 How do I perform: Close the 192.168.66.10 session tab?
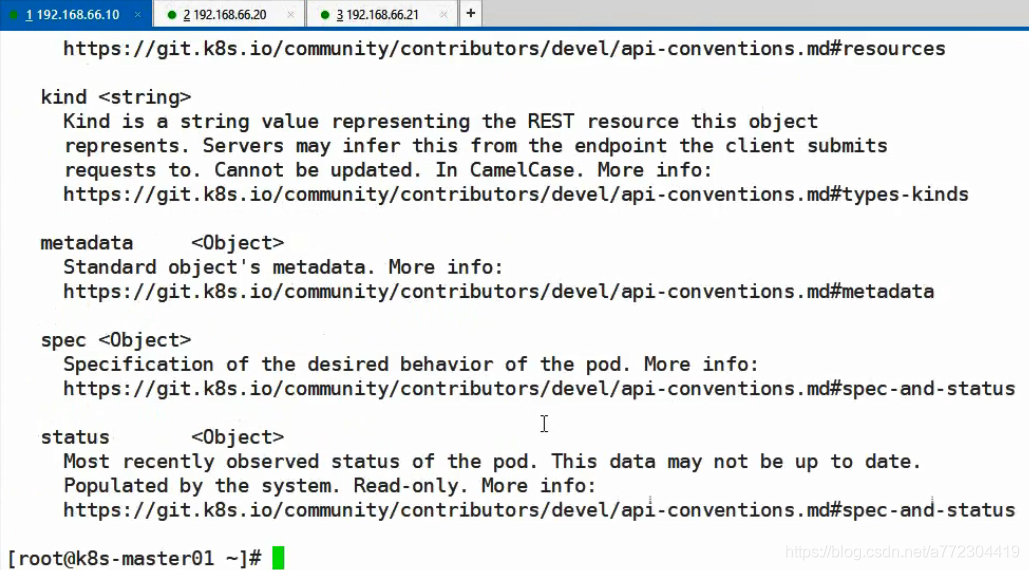[137, 14]
